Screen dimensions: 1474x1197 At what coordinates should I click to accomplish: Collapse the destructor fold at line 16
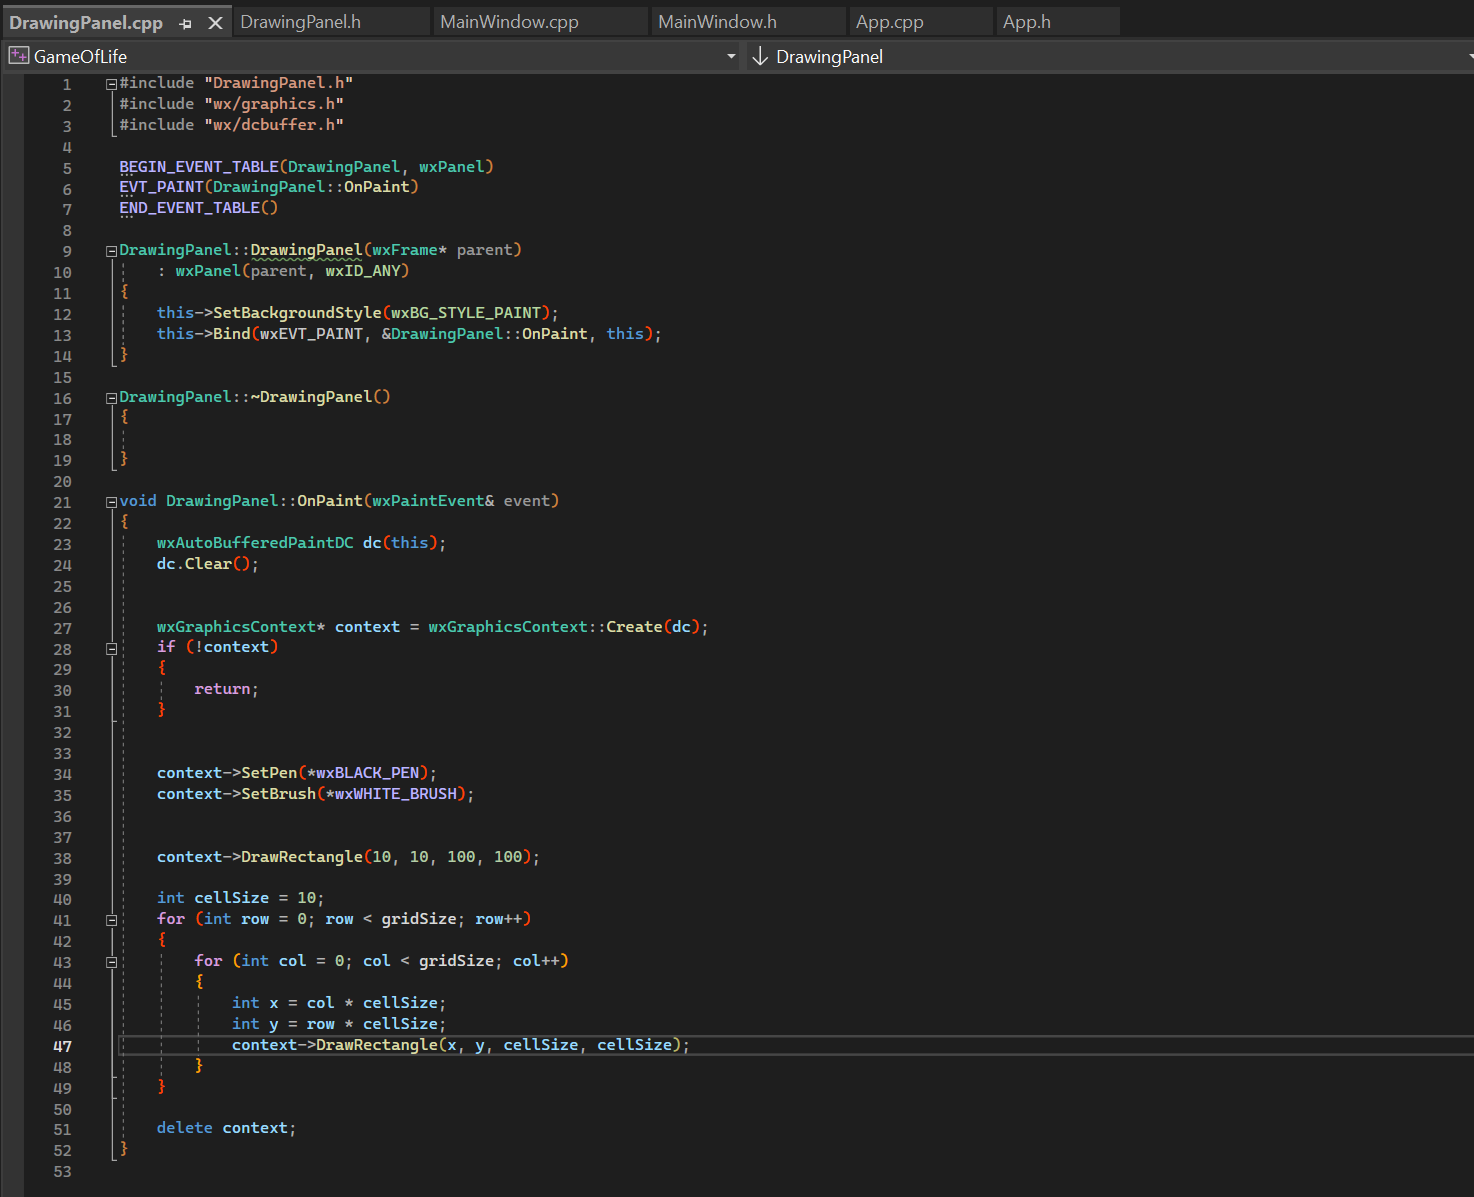111,397
